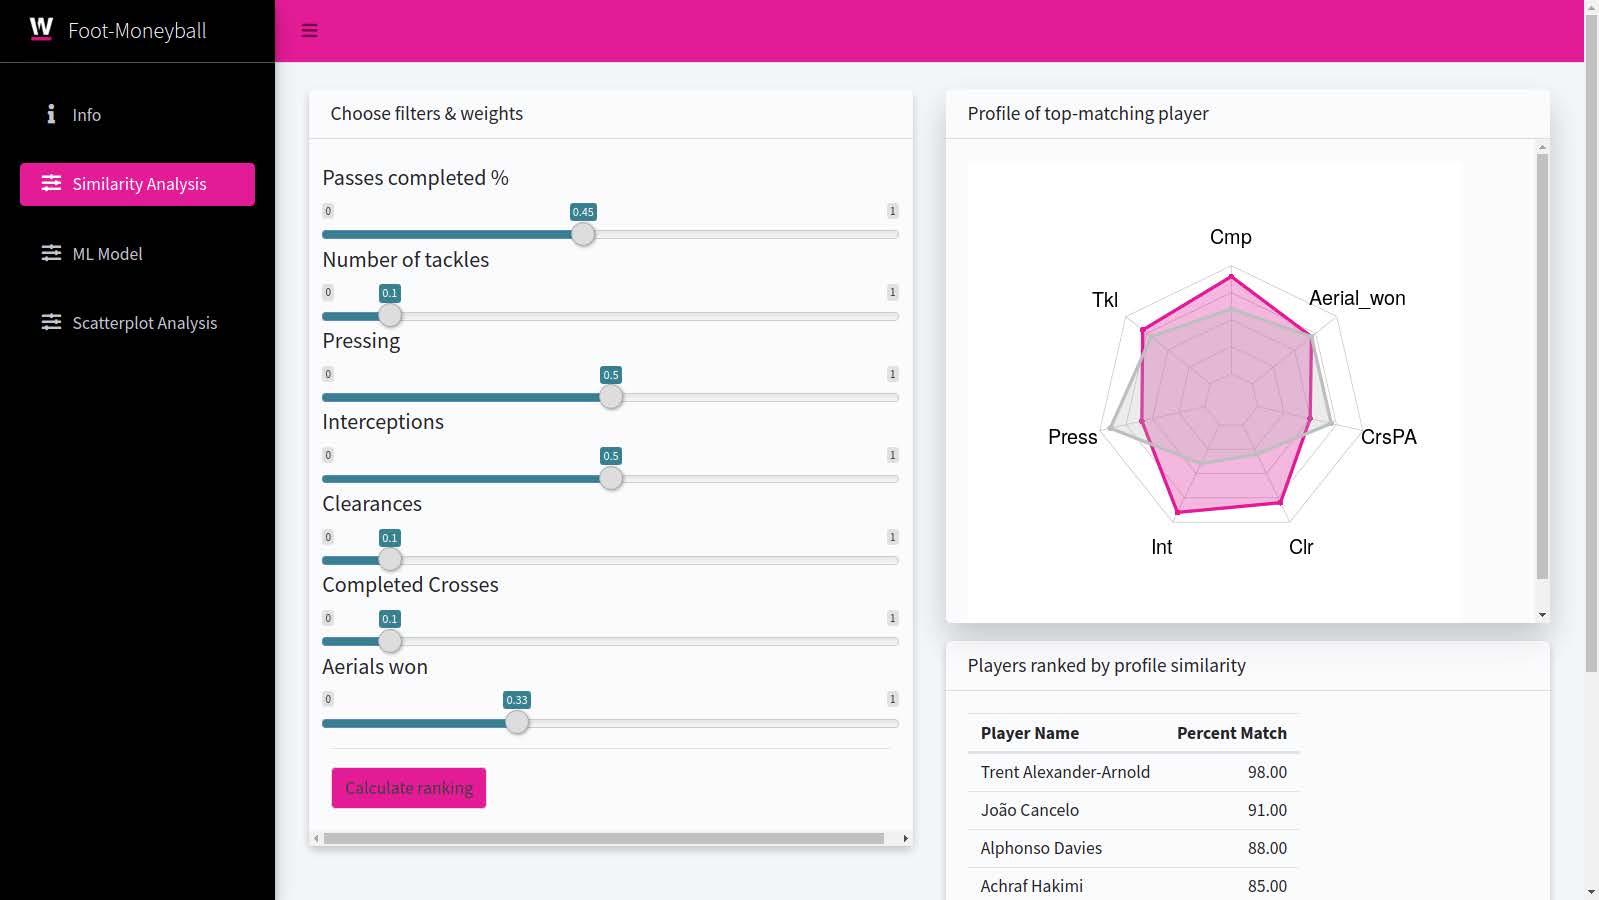The height and width of the screenshot is (900, 1599).
Task: Click the Percent Match column header
Action: [x=1232, y=733]
